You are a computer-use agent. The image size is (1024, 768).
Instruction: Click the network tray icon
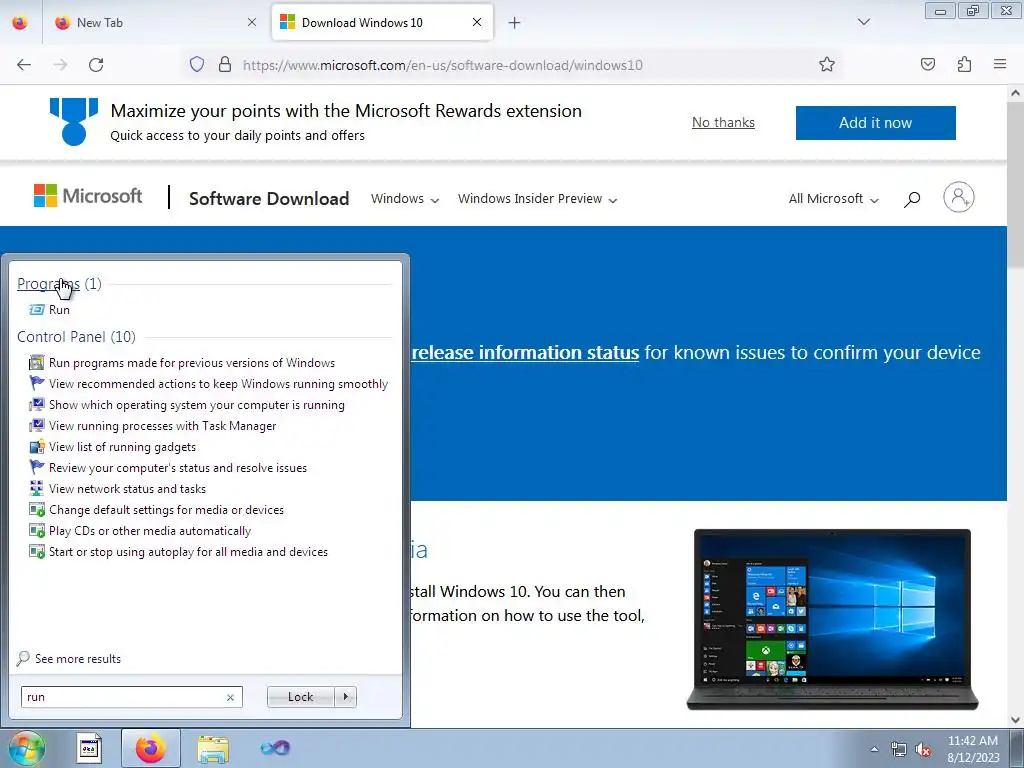(899, 749)
